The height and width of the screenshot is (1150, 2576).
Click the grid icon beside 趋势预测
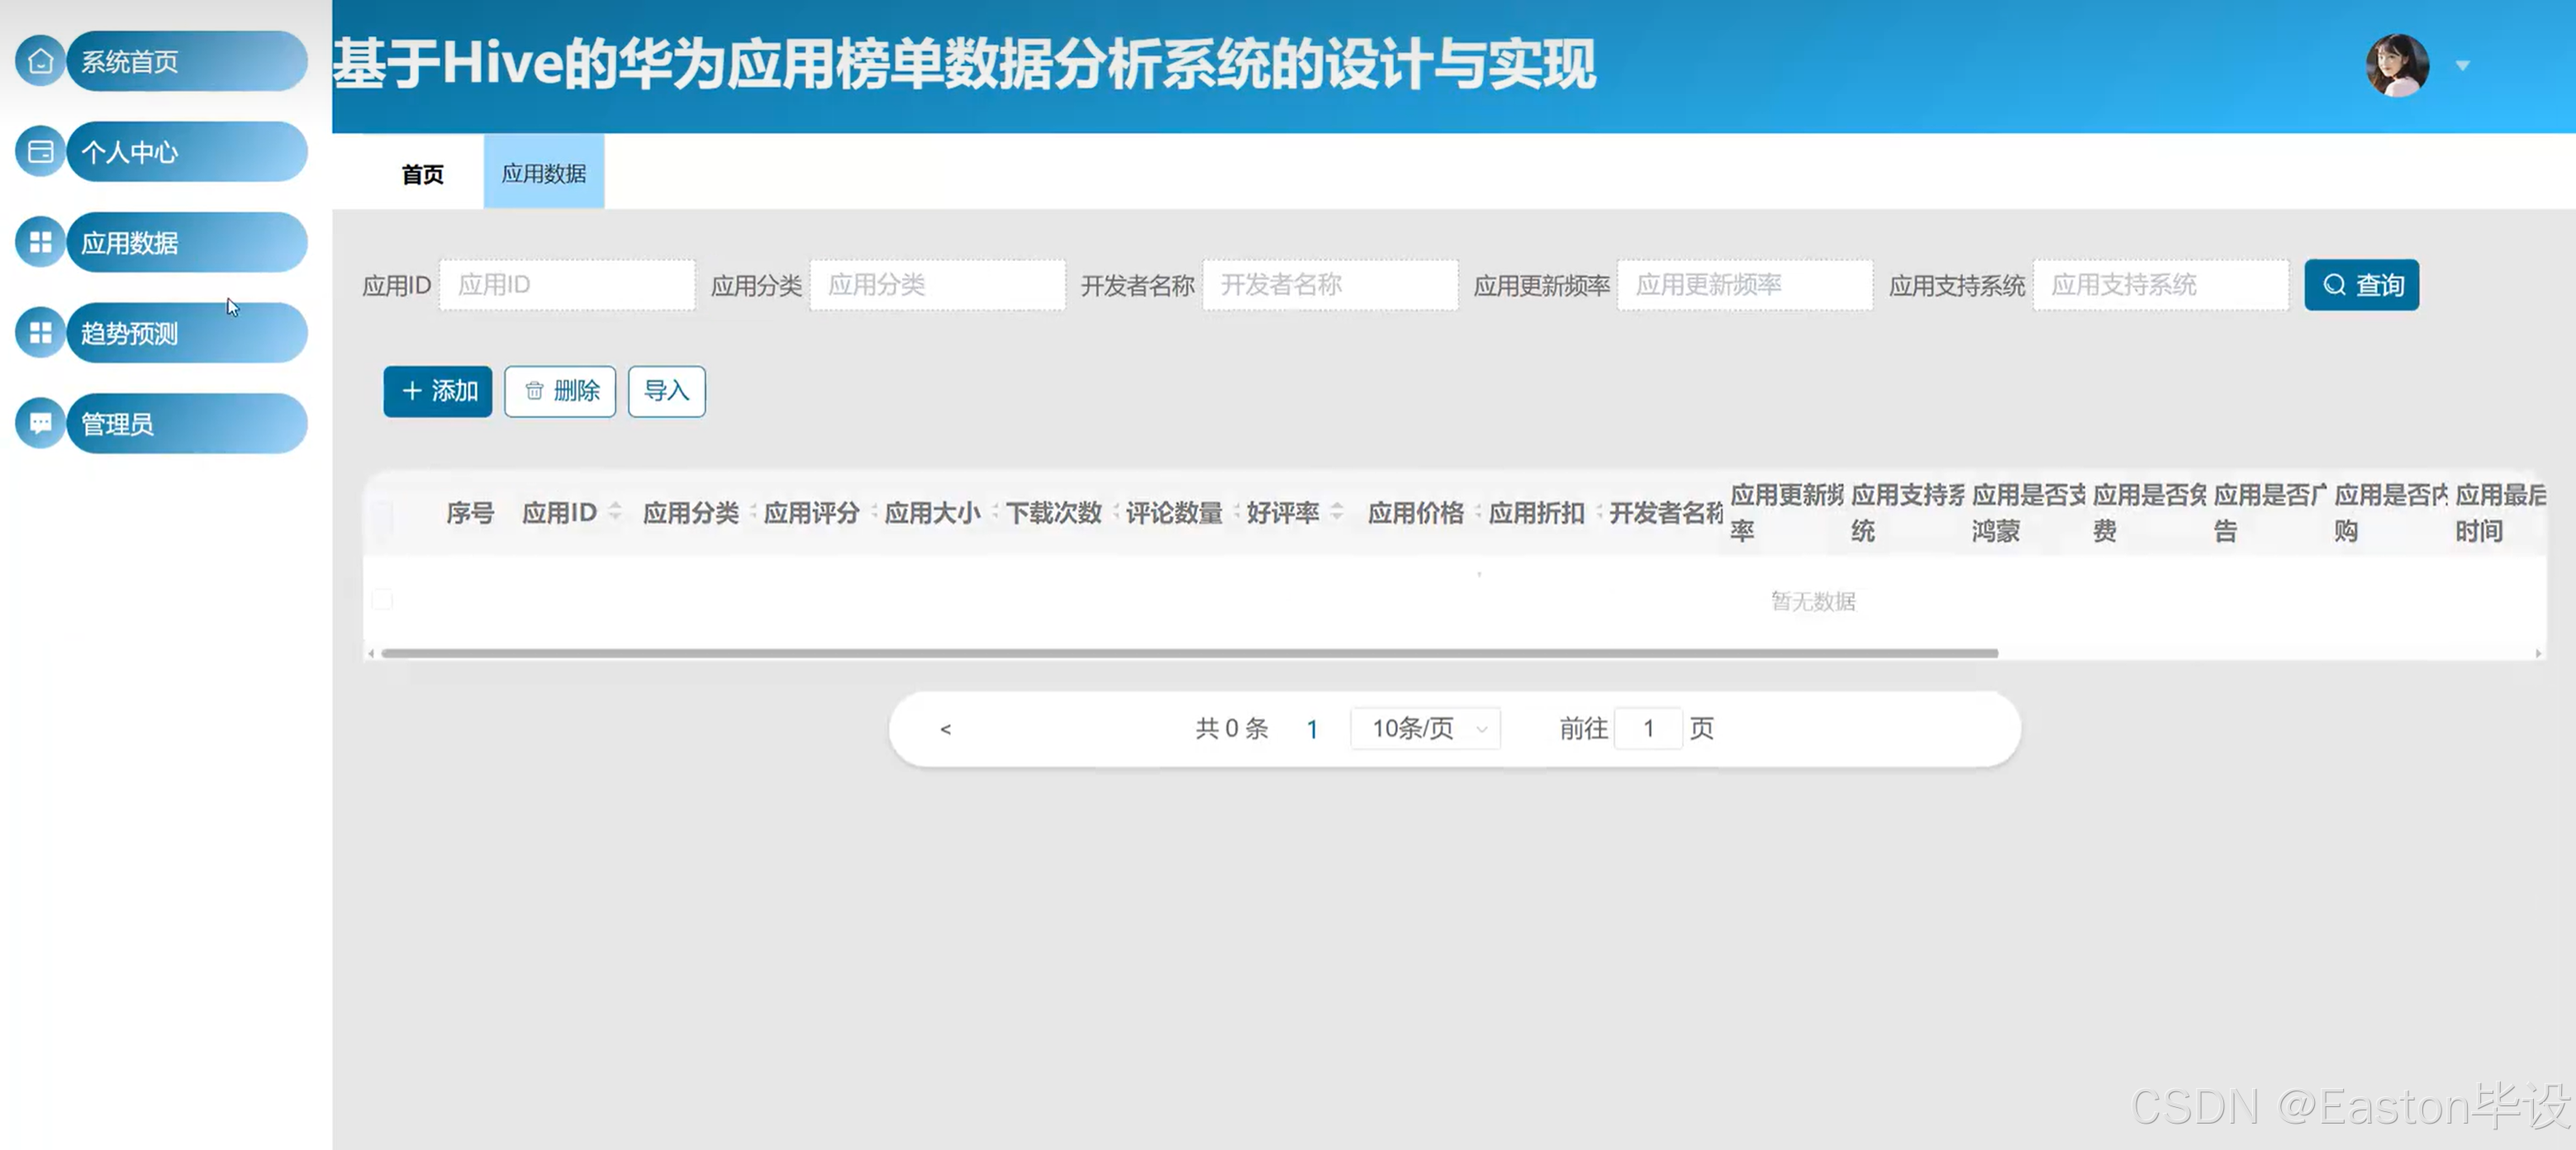tap(40, 333)
